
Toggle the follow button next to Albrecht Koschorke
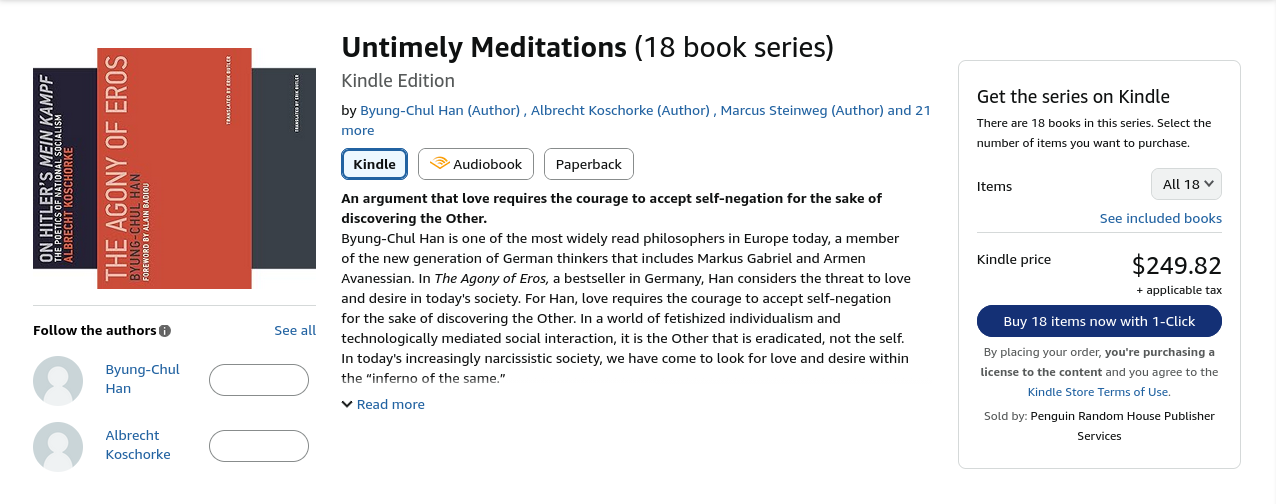[258, 446]
